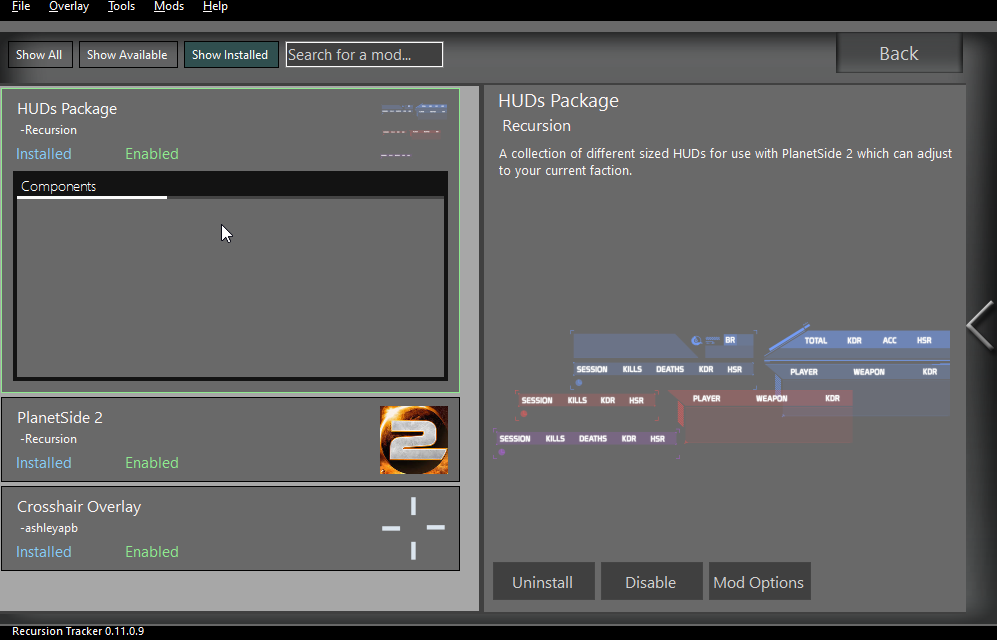This screenshot has width=997, height=640.
Task: Click the Search for a mod field
Action: coord(364,55)
